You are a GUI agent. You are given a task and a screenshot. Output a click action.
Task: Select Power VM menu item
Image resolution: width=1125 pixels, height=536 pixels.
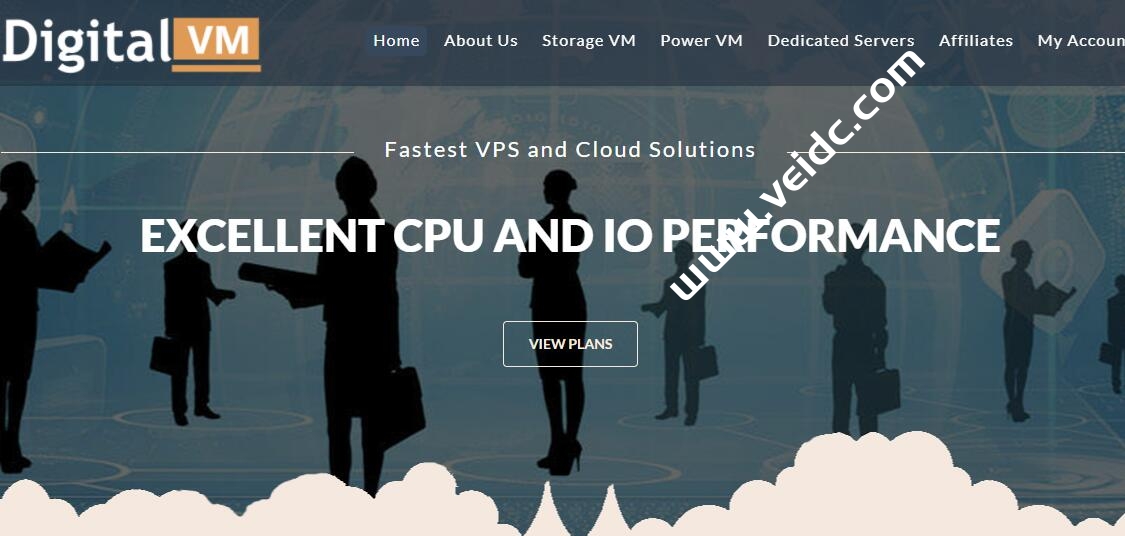[x=701, y=41]
